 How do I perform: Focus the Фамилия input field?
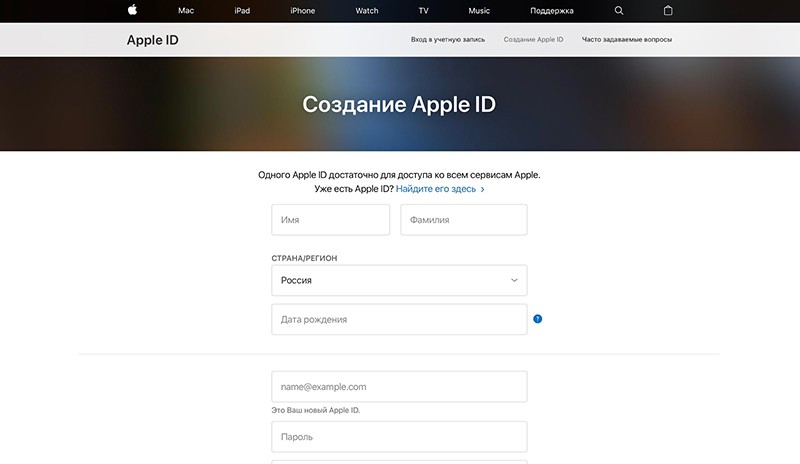[x=464, y=220]
